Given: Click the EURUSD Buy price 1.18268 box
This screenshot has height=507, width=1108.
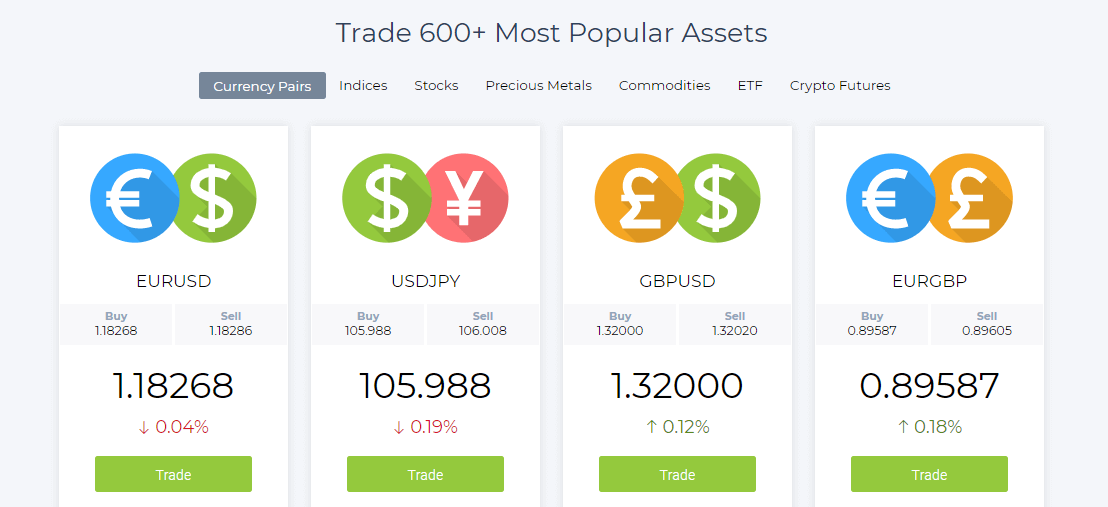Looking at the screenshot, I should click(x=116, y=325).
